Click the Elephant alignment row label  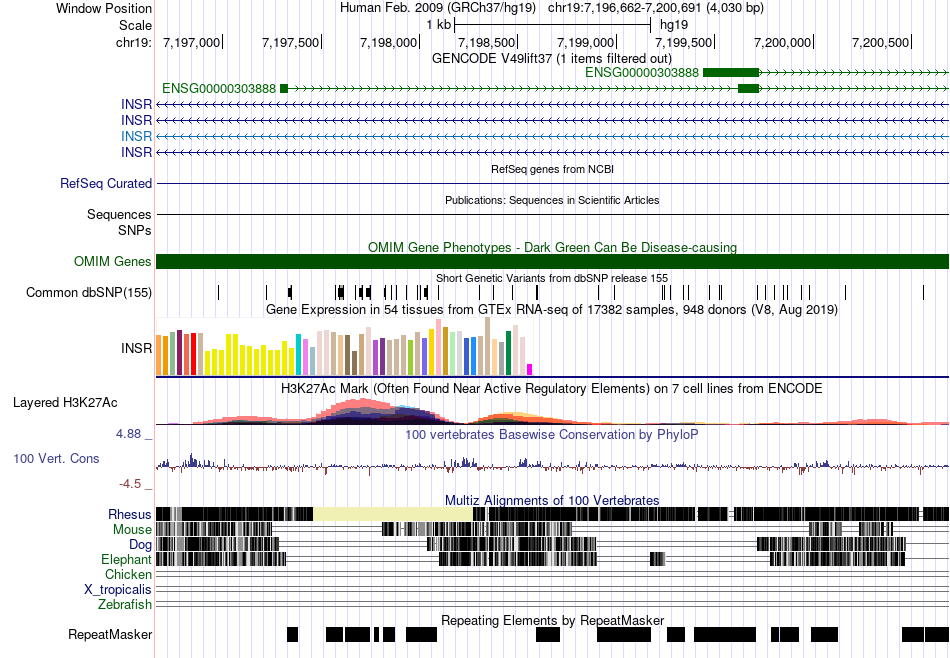[127, 559]
